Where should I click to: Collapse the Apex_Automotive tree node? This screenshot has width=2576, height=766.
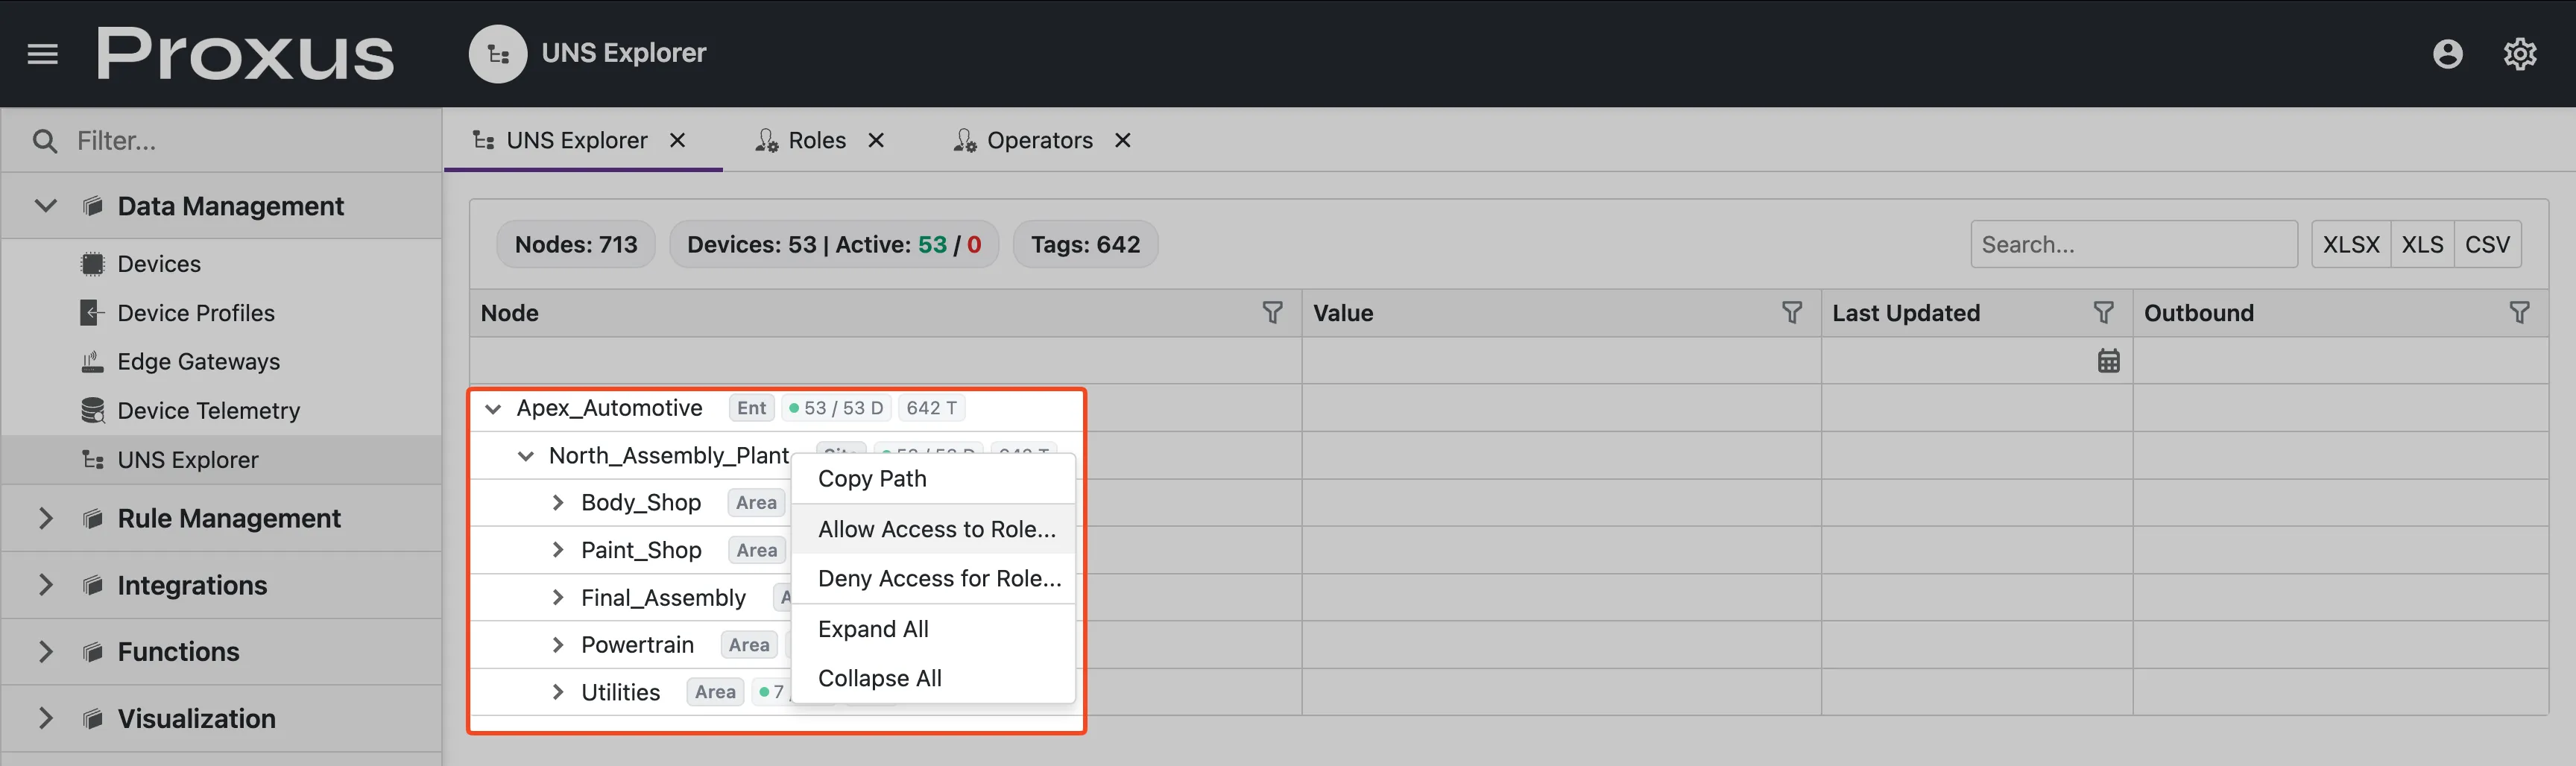pyautogui.click(x=493, y=409)
